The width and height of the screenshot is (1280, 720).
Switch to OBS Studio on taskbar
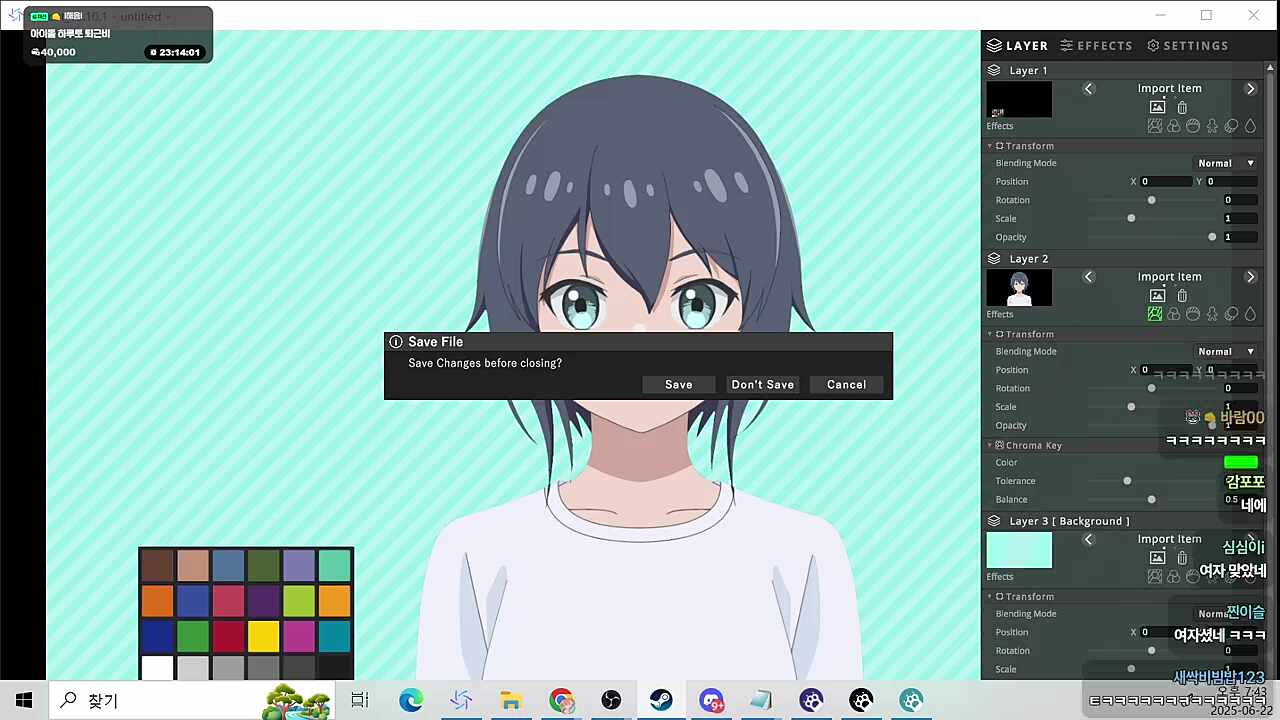point(611,701)
